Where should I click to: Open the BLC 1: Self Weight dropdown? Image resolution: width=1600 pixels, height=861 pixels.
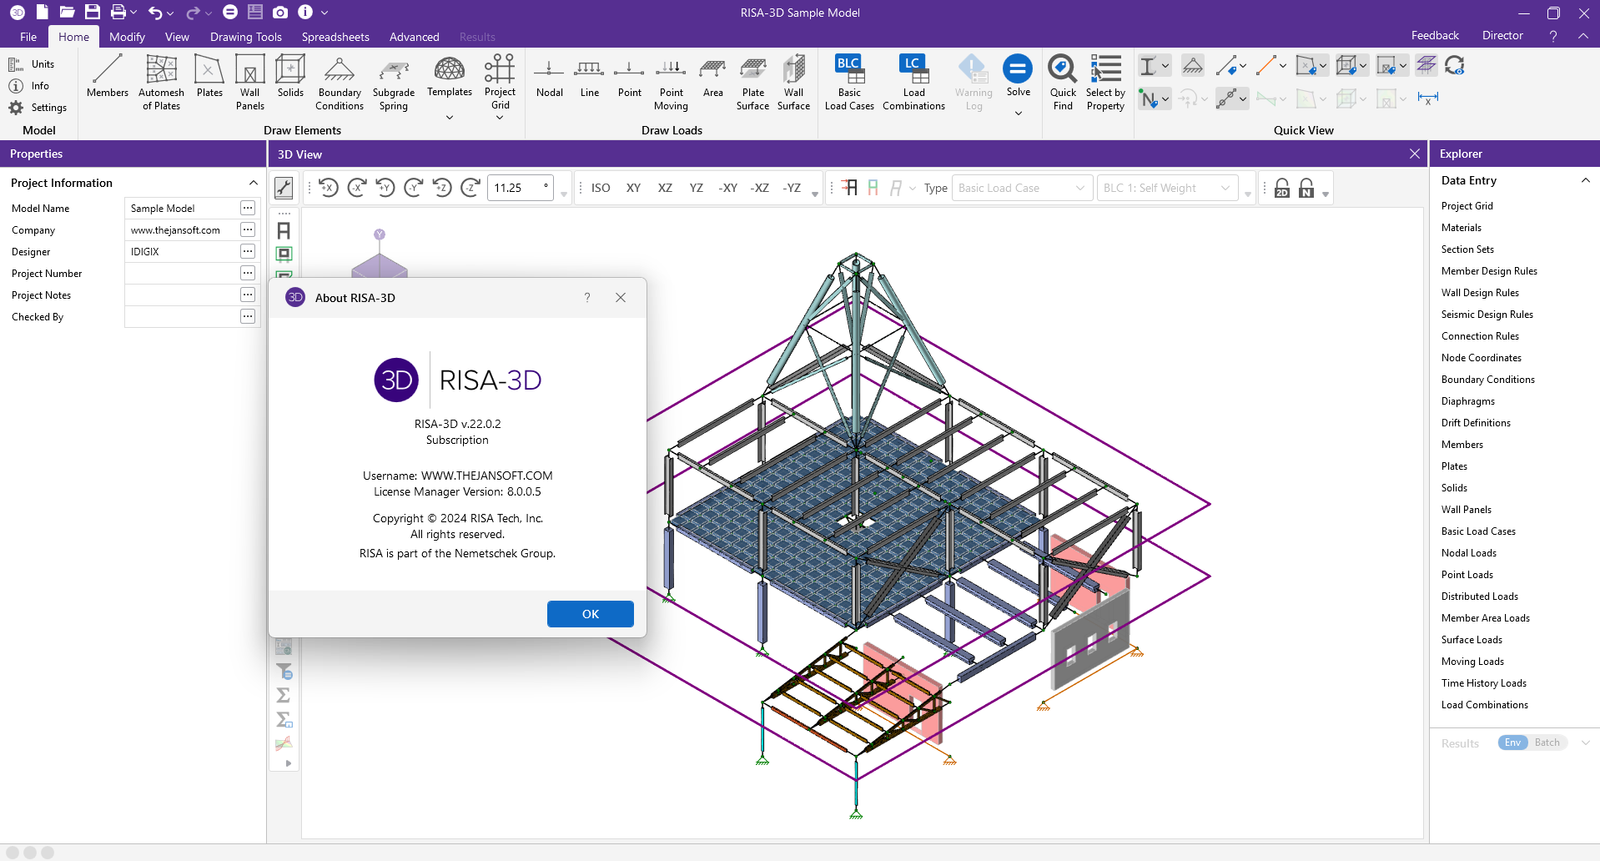point(1167,188)
